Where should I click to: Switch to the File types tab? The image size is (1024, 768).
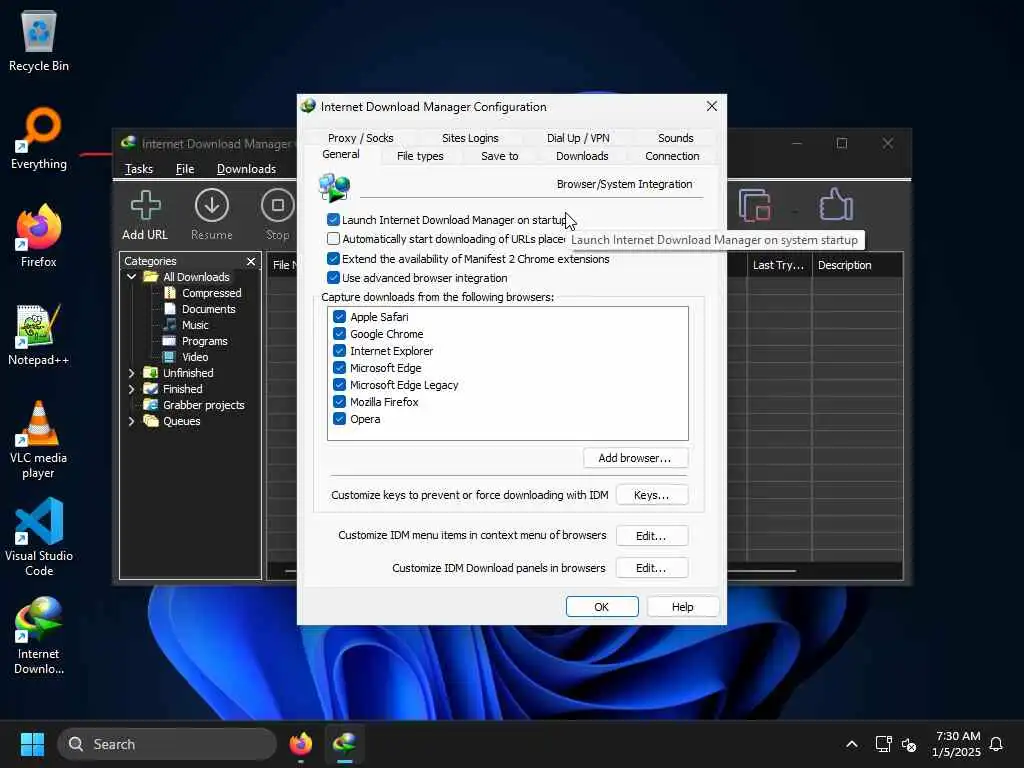click(420, 156)
